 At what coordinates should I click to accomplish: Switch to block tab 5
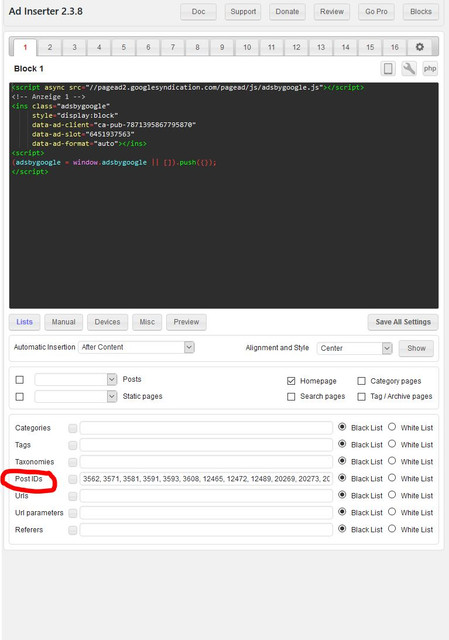[x=123, y=47]
